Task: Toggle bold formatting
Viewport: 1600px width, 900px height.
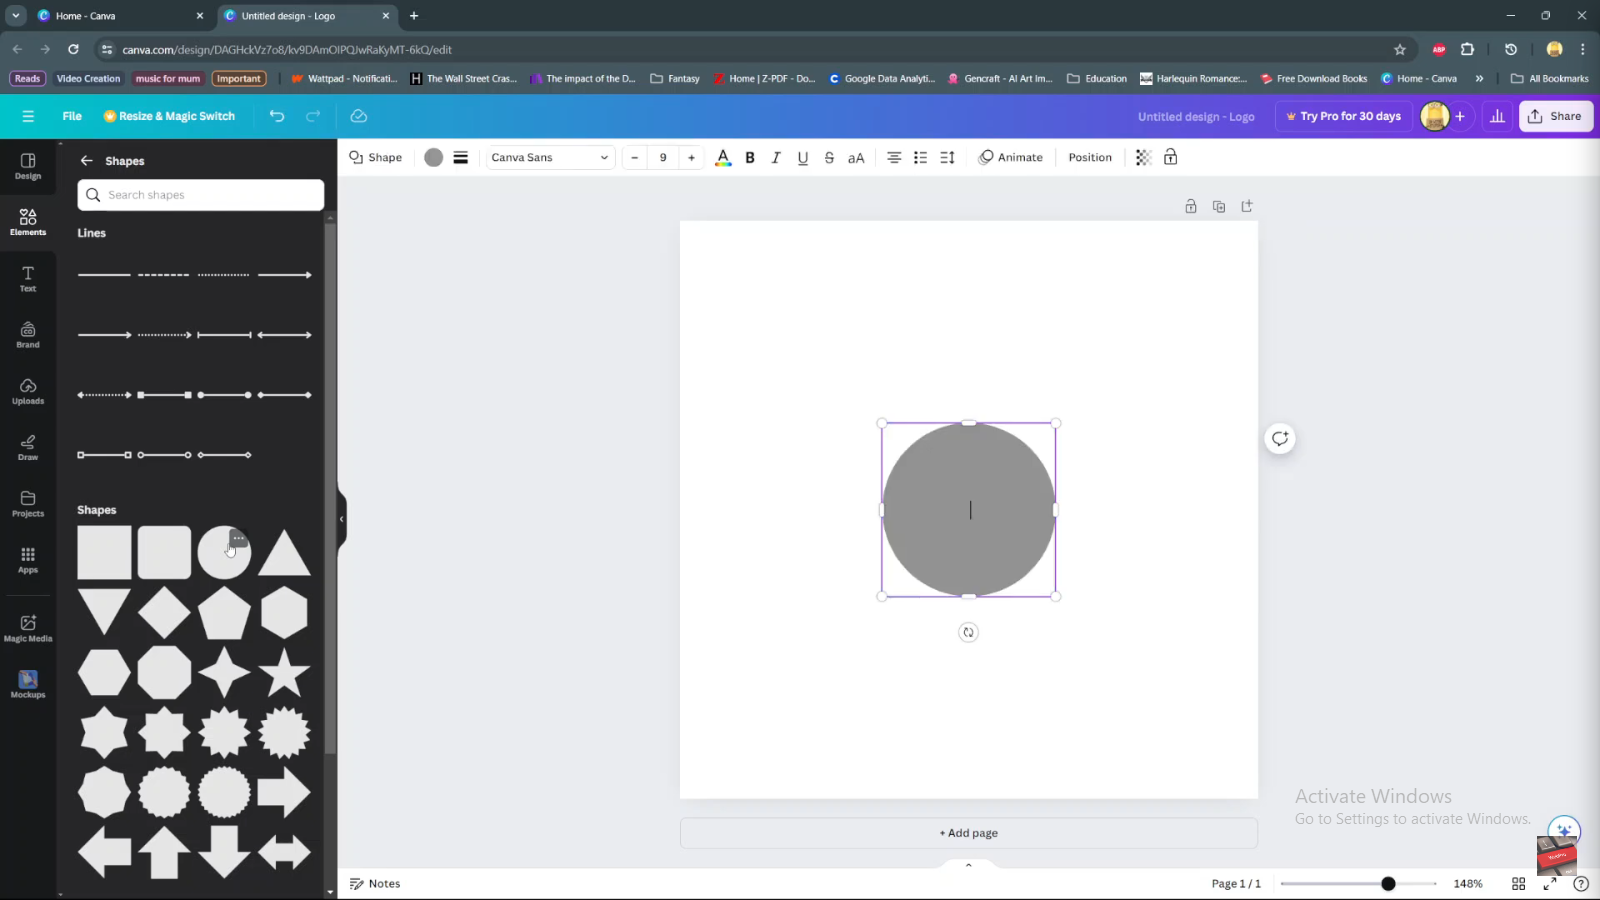Action: [750, 157]
